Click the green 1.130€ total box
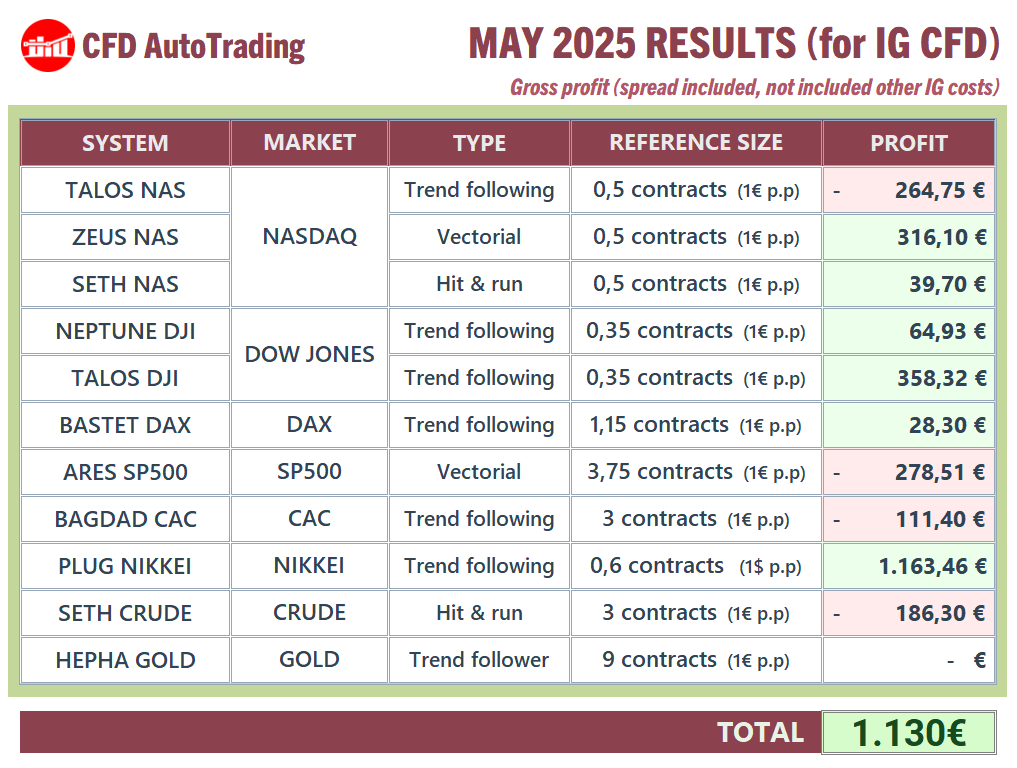This screenshot has width=1017, height=768. [908, 733]
